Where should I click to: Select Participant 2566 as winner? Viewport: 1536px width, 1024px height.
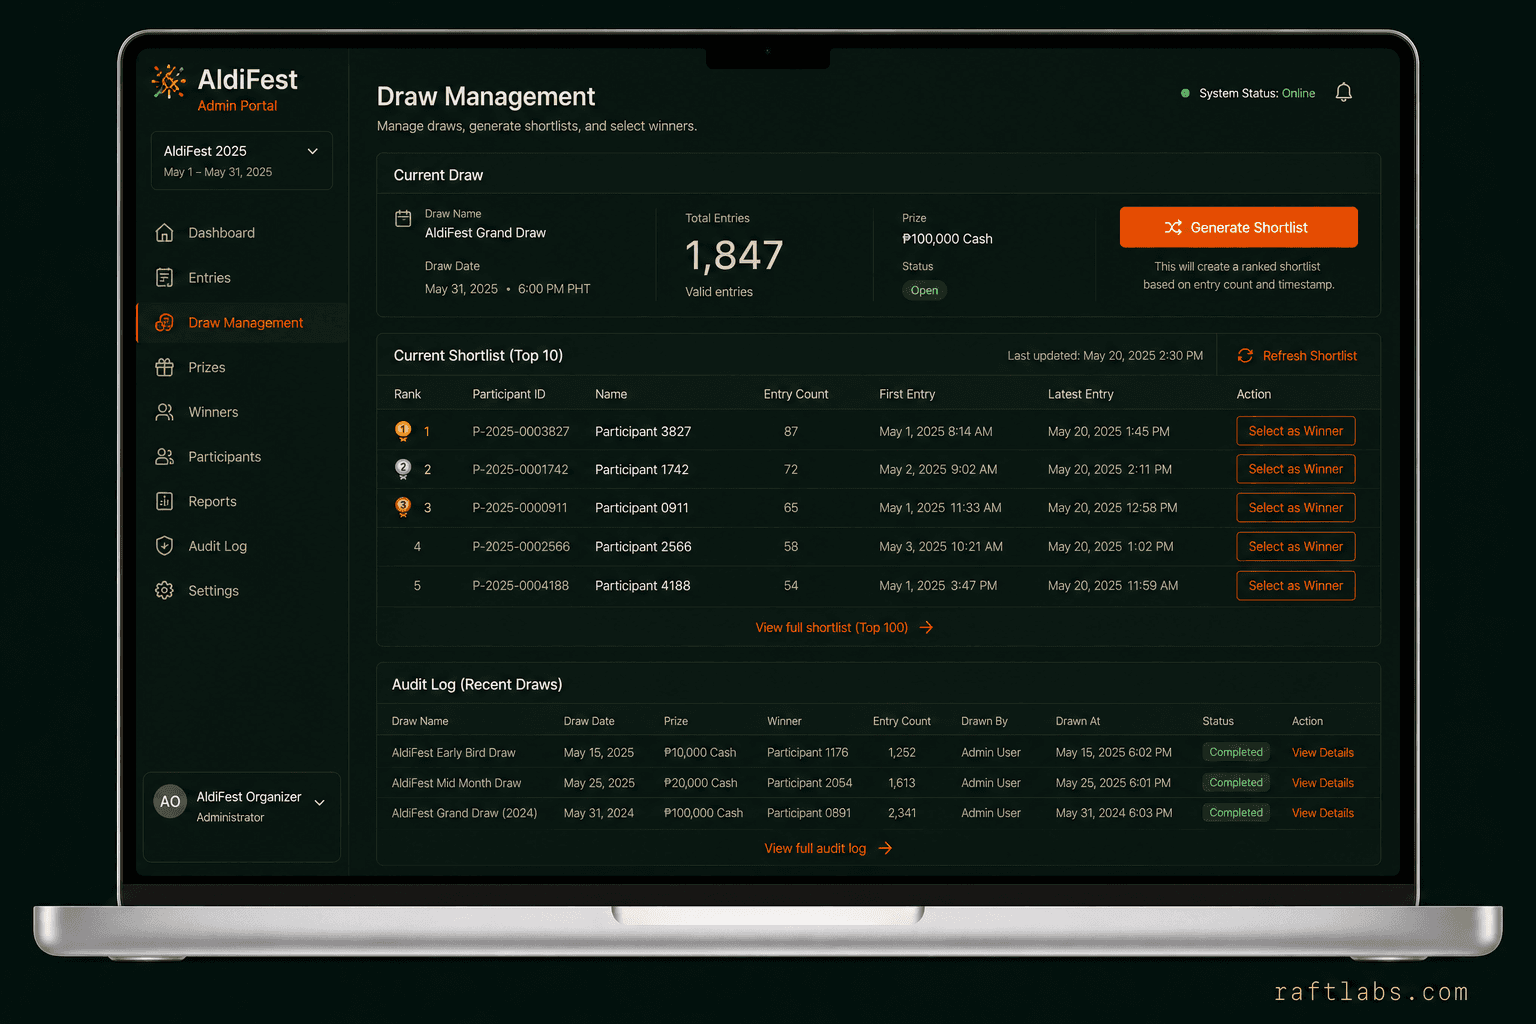click(1296, 547)
